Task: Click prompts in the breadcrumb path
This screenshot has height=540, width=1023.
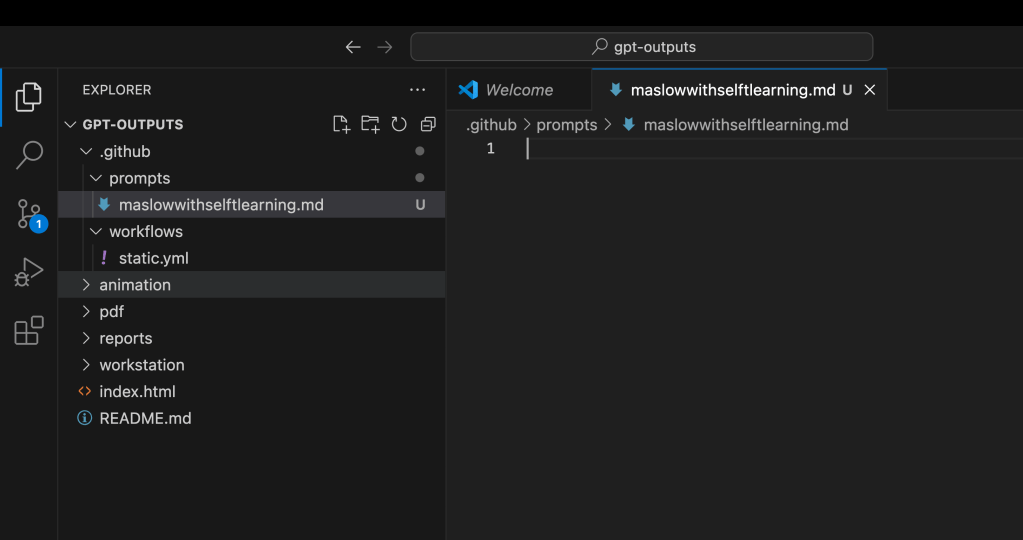Action: click(566, 125)
